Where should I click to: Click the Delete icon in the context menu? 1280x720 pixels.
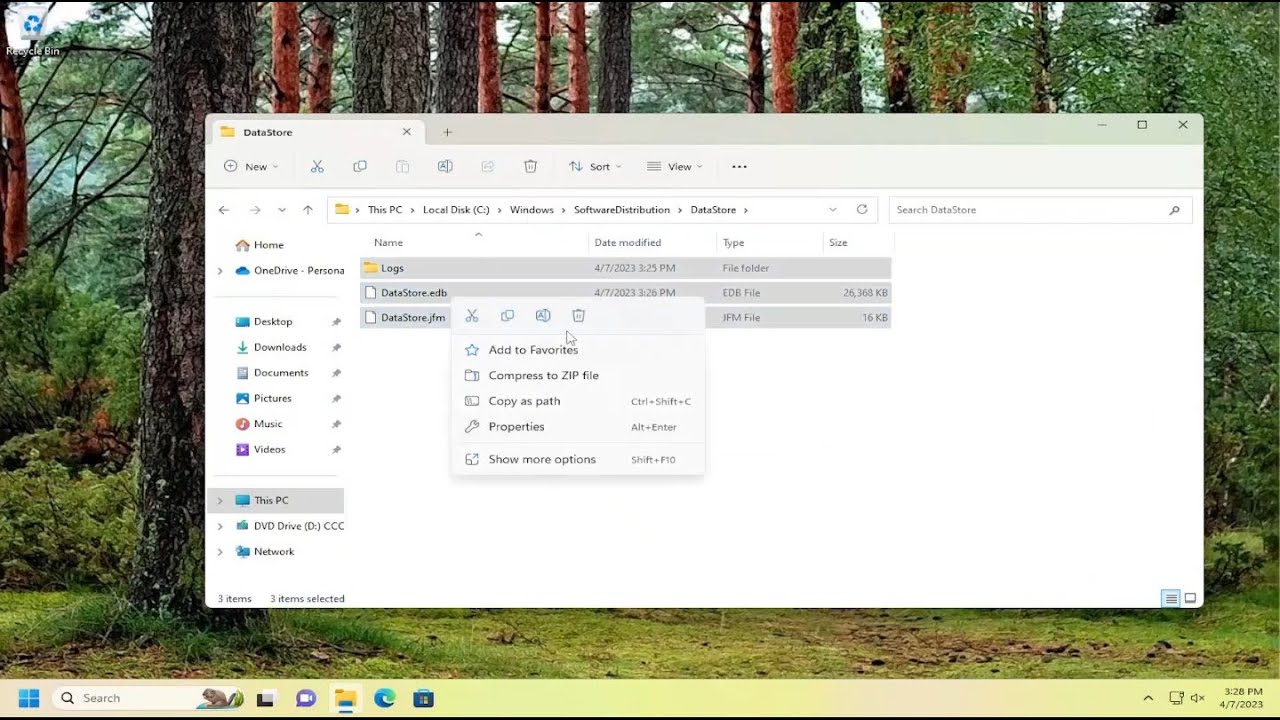pyautogui.click(x=578, y=316)
